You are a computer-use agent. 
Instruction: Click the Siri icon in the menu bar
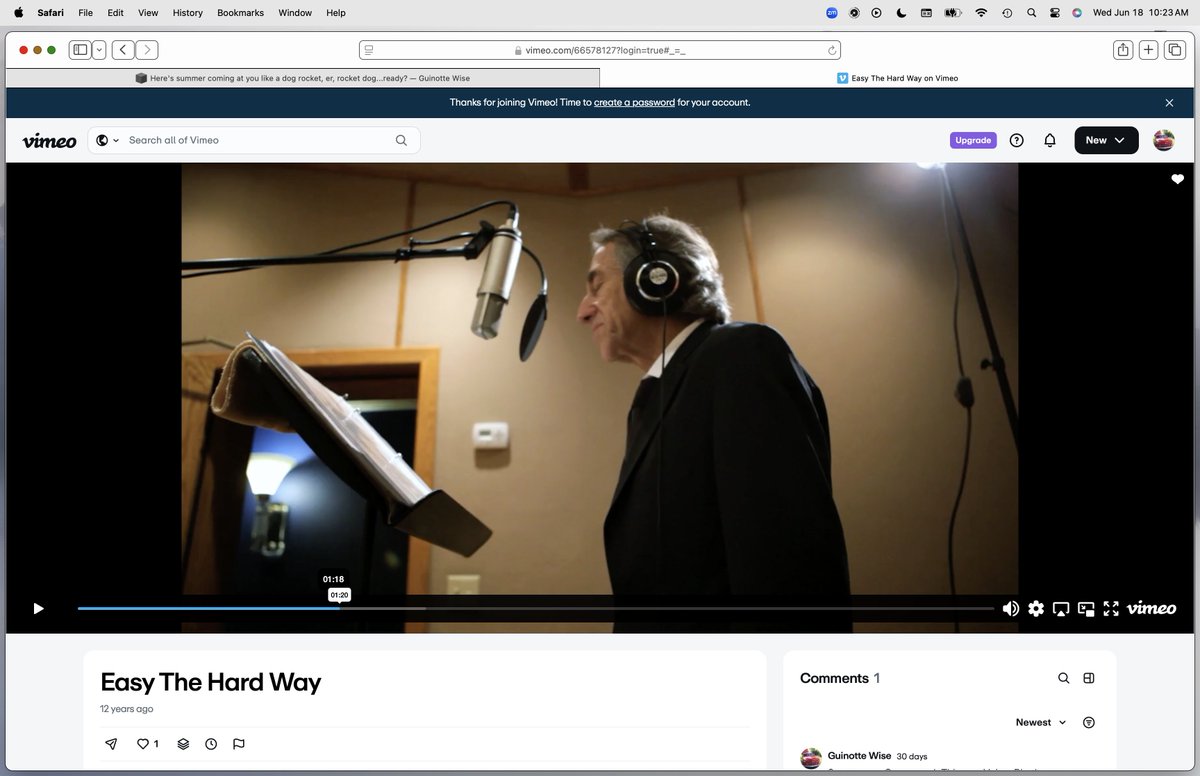click(x=1078, y=13)
